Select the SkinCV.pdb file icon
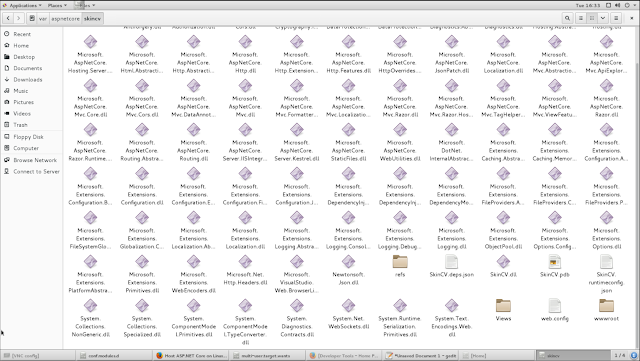Viewport: 640px width, 361px height. click(x=555, y=262)
